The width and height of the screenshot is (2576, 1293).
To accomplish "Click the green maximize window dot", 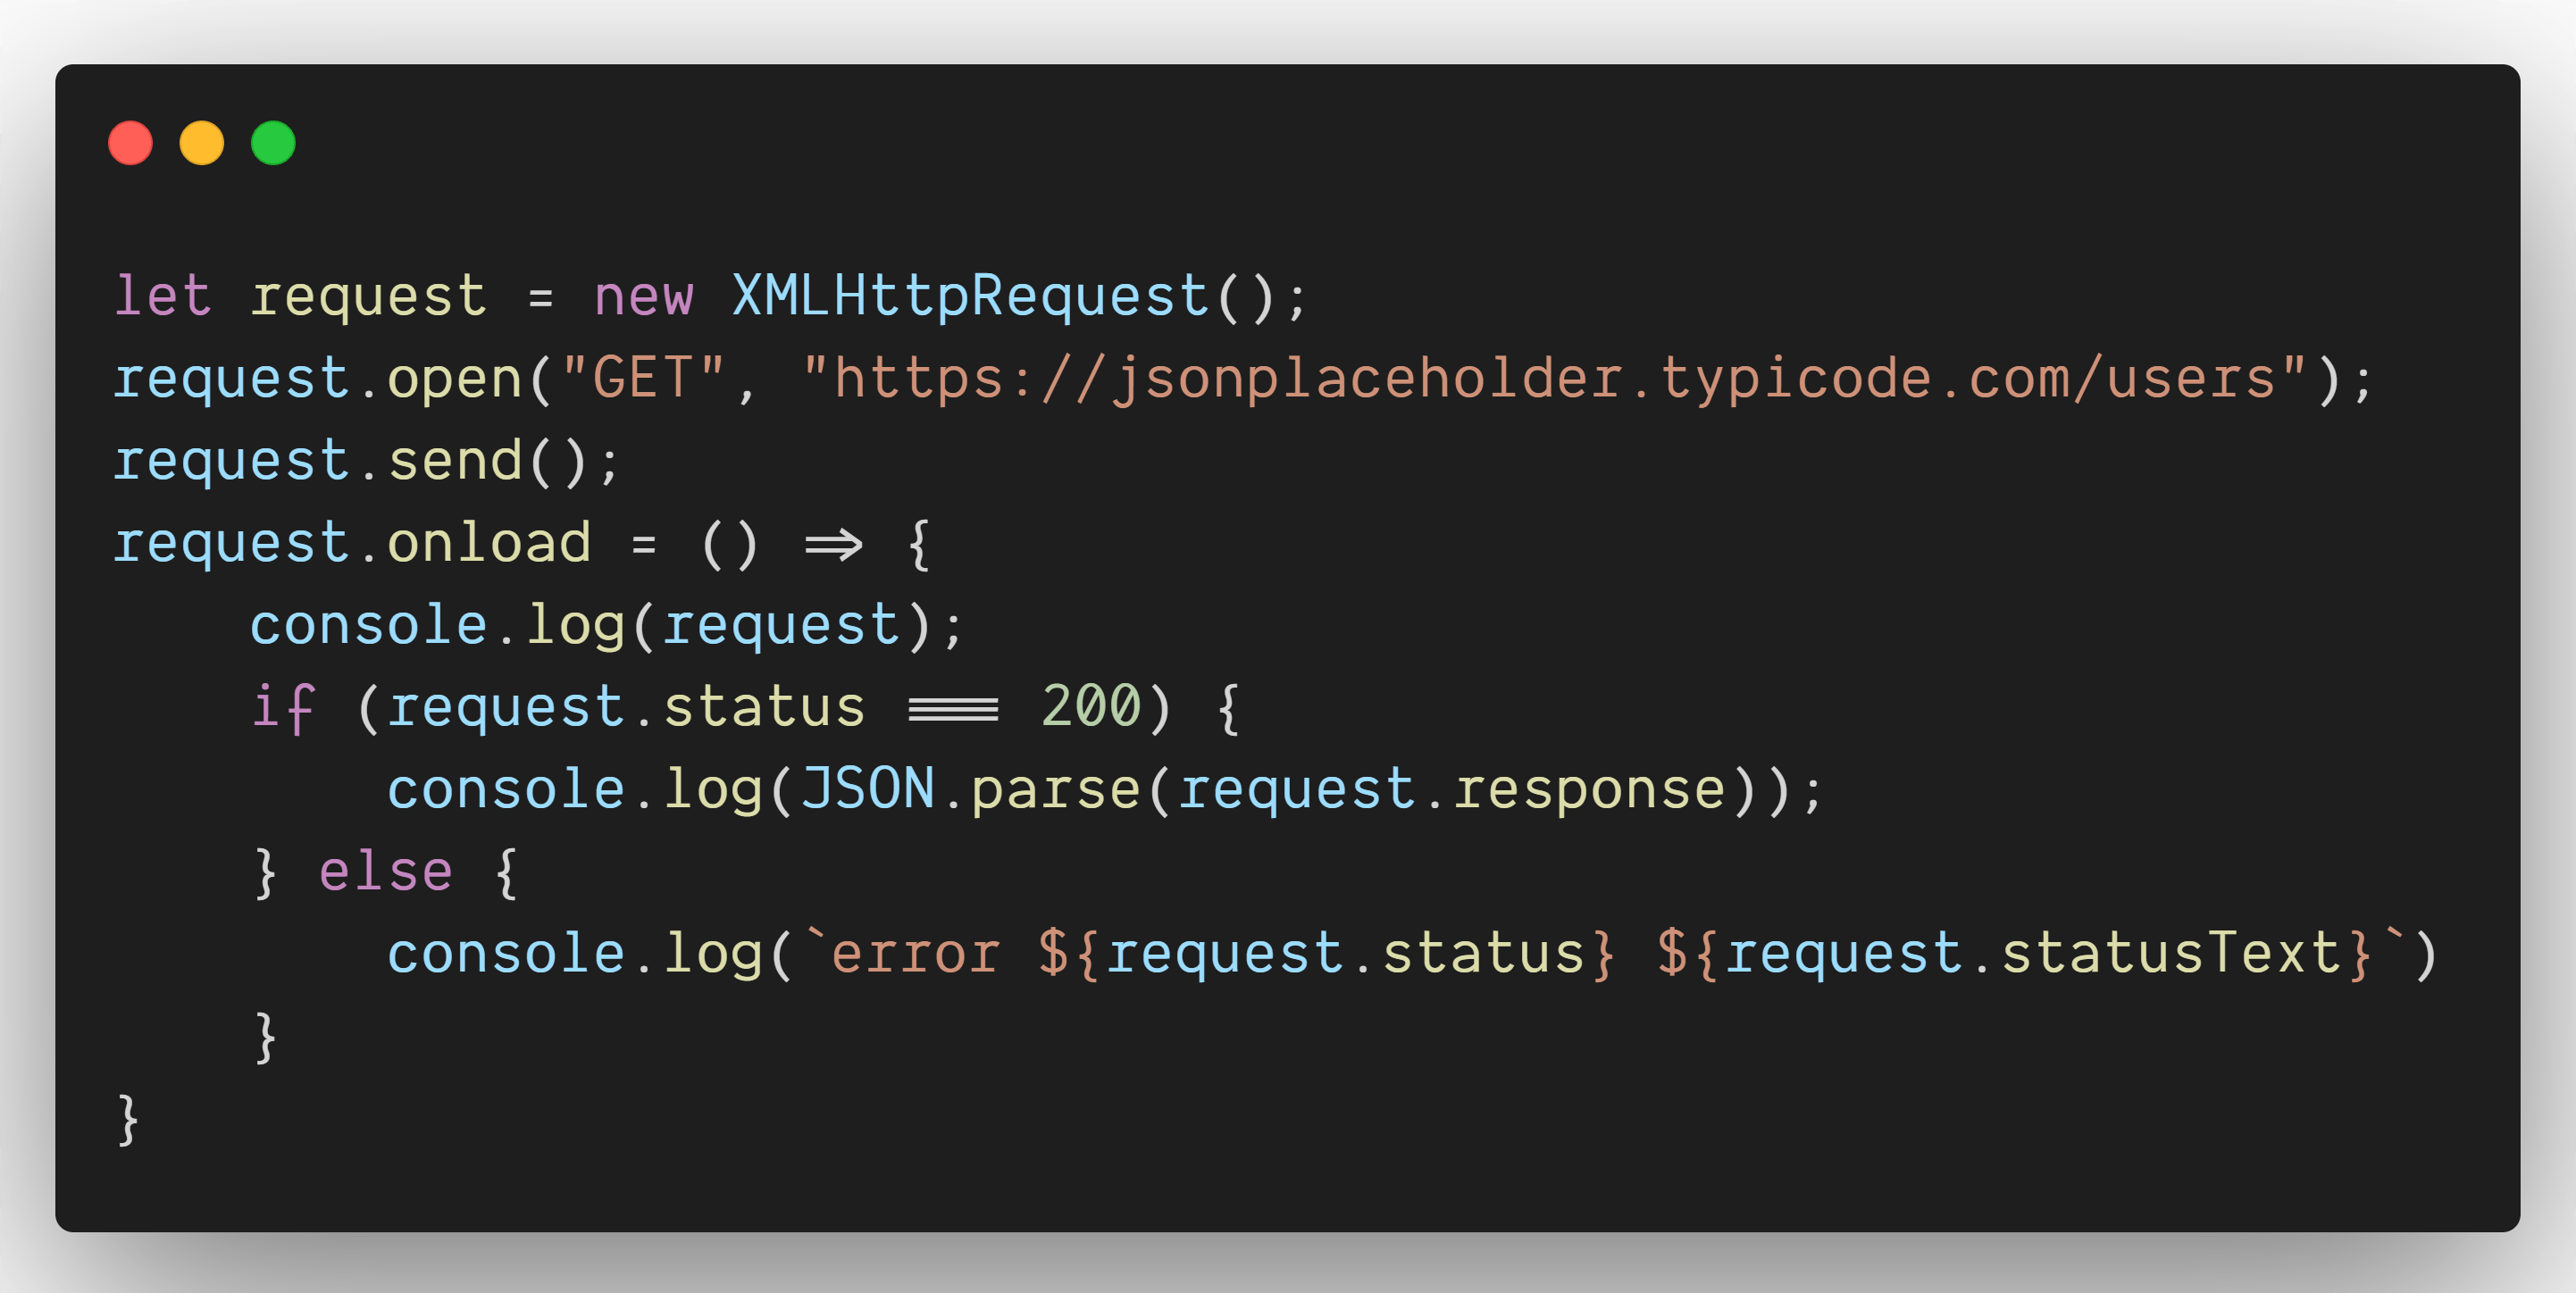I will (x=273, y=143).
